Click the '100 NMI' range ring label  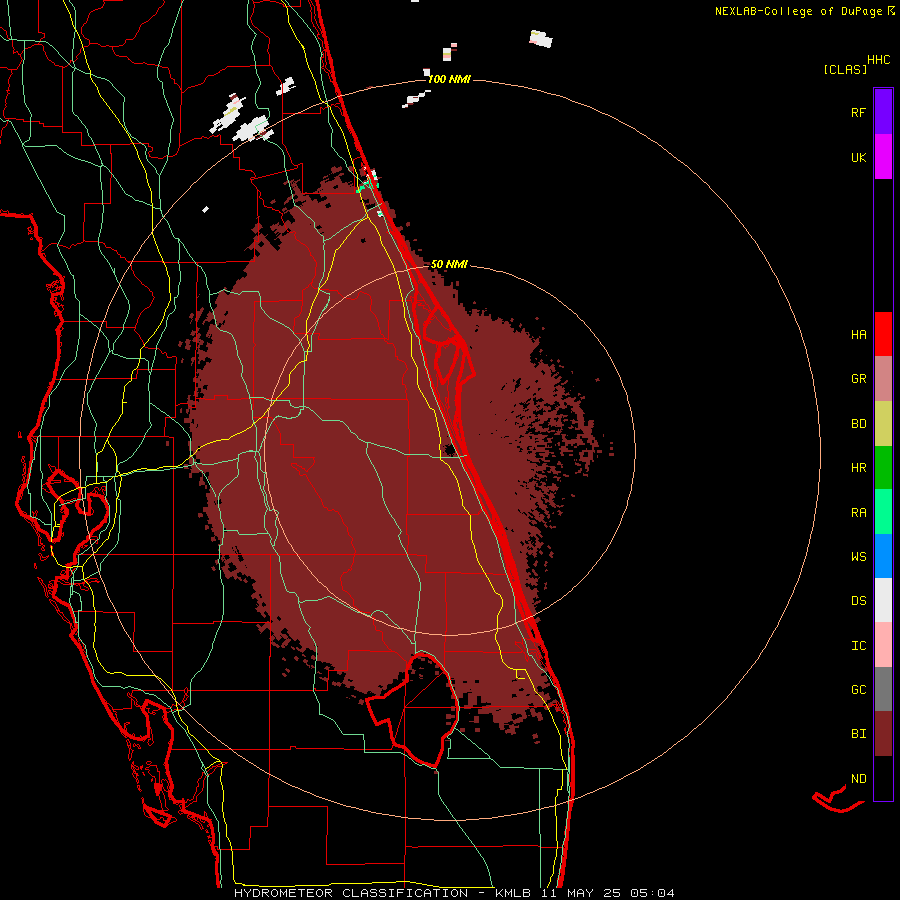[449, 79]
